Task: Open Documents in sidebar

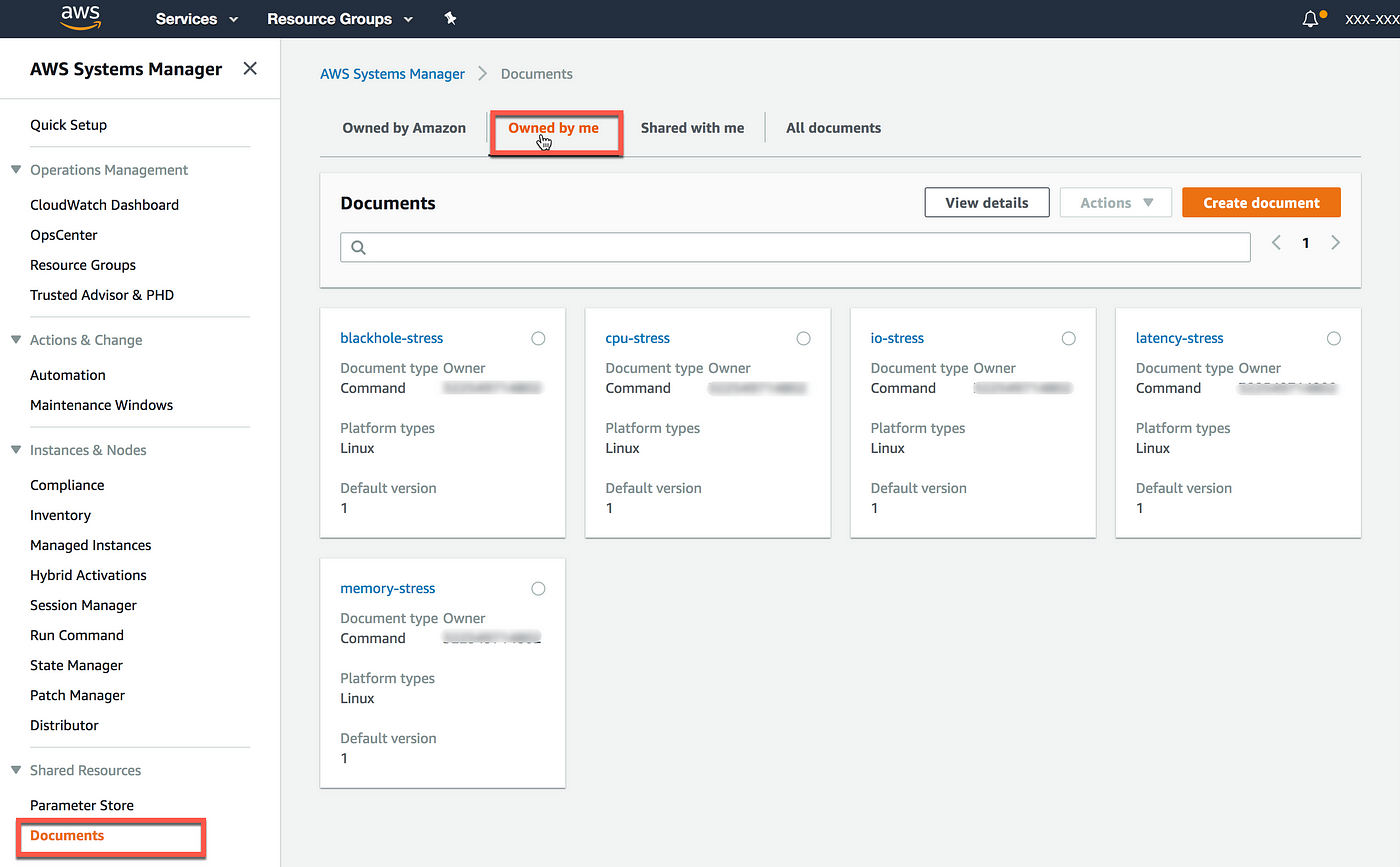Action: (x=67, y=835)
